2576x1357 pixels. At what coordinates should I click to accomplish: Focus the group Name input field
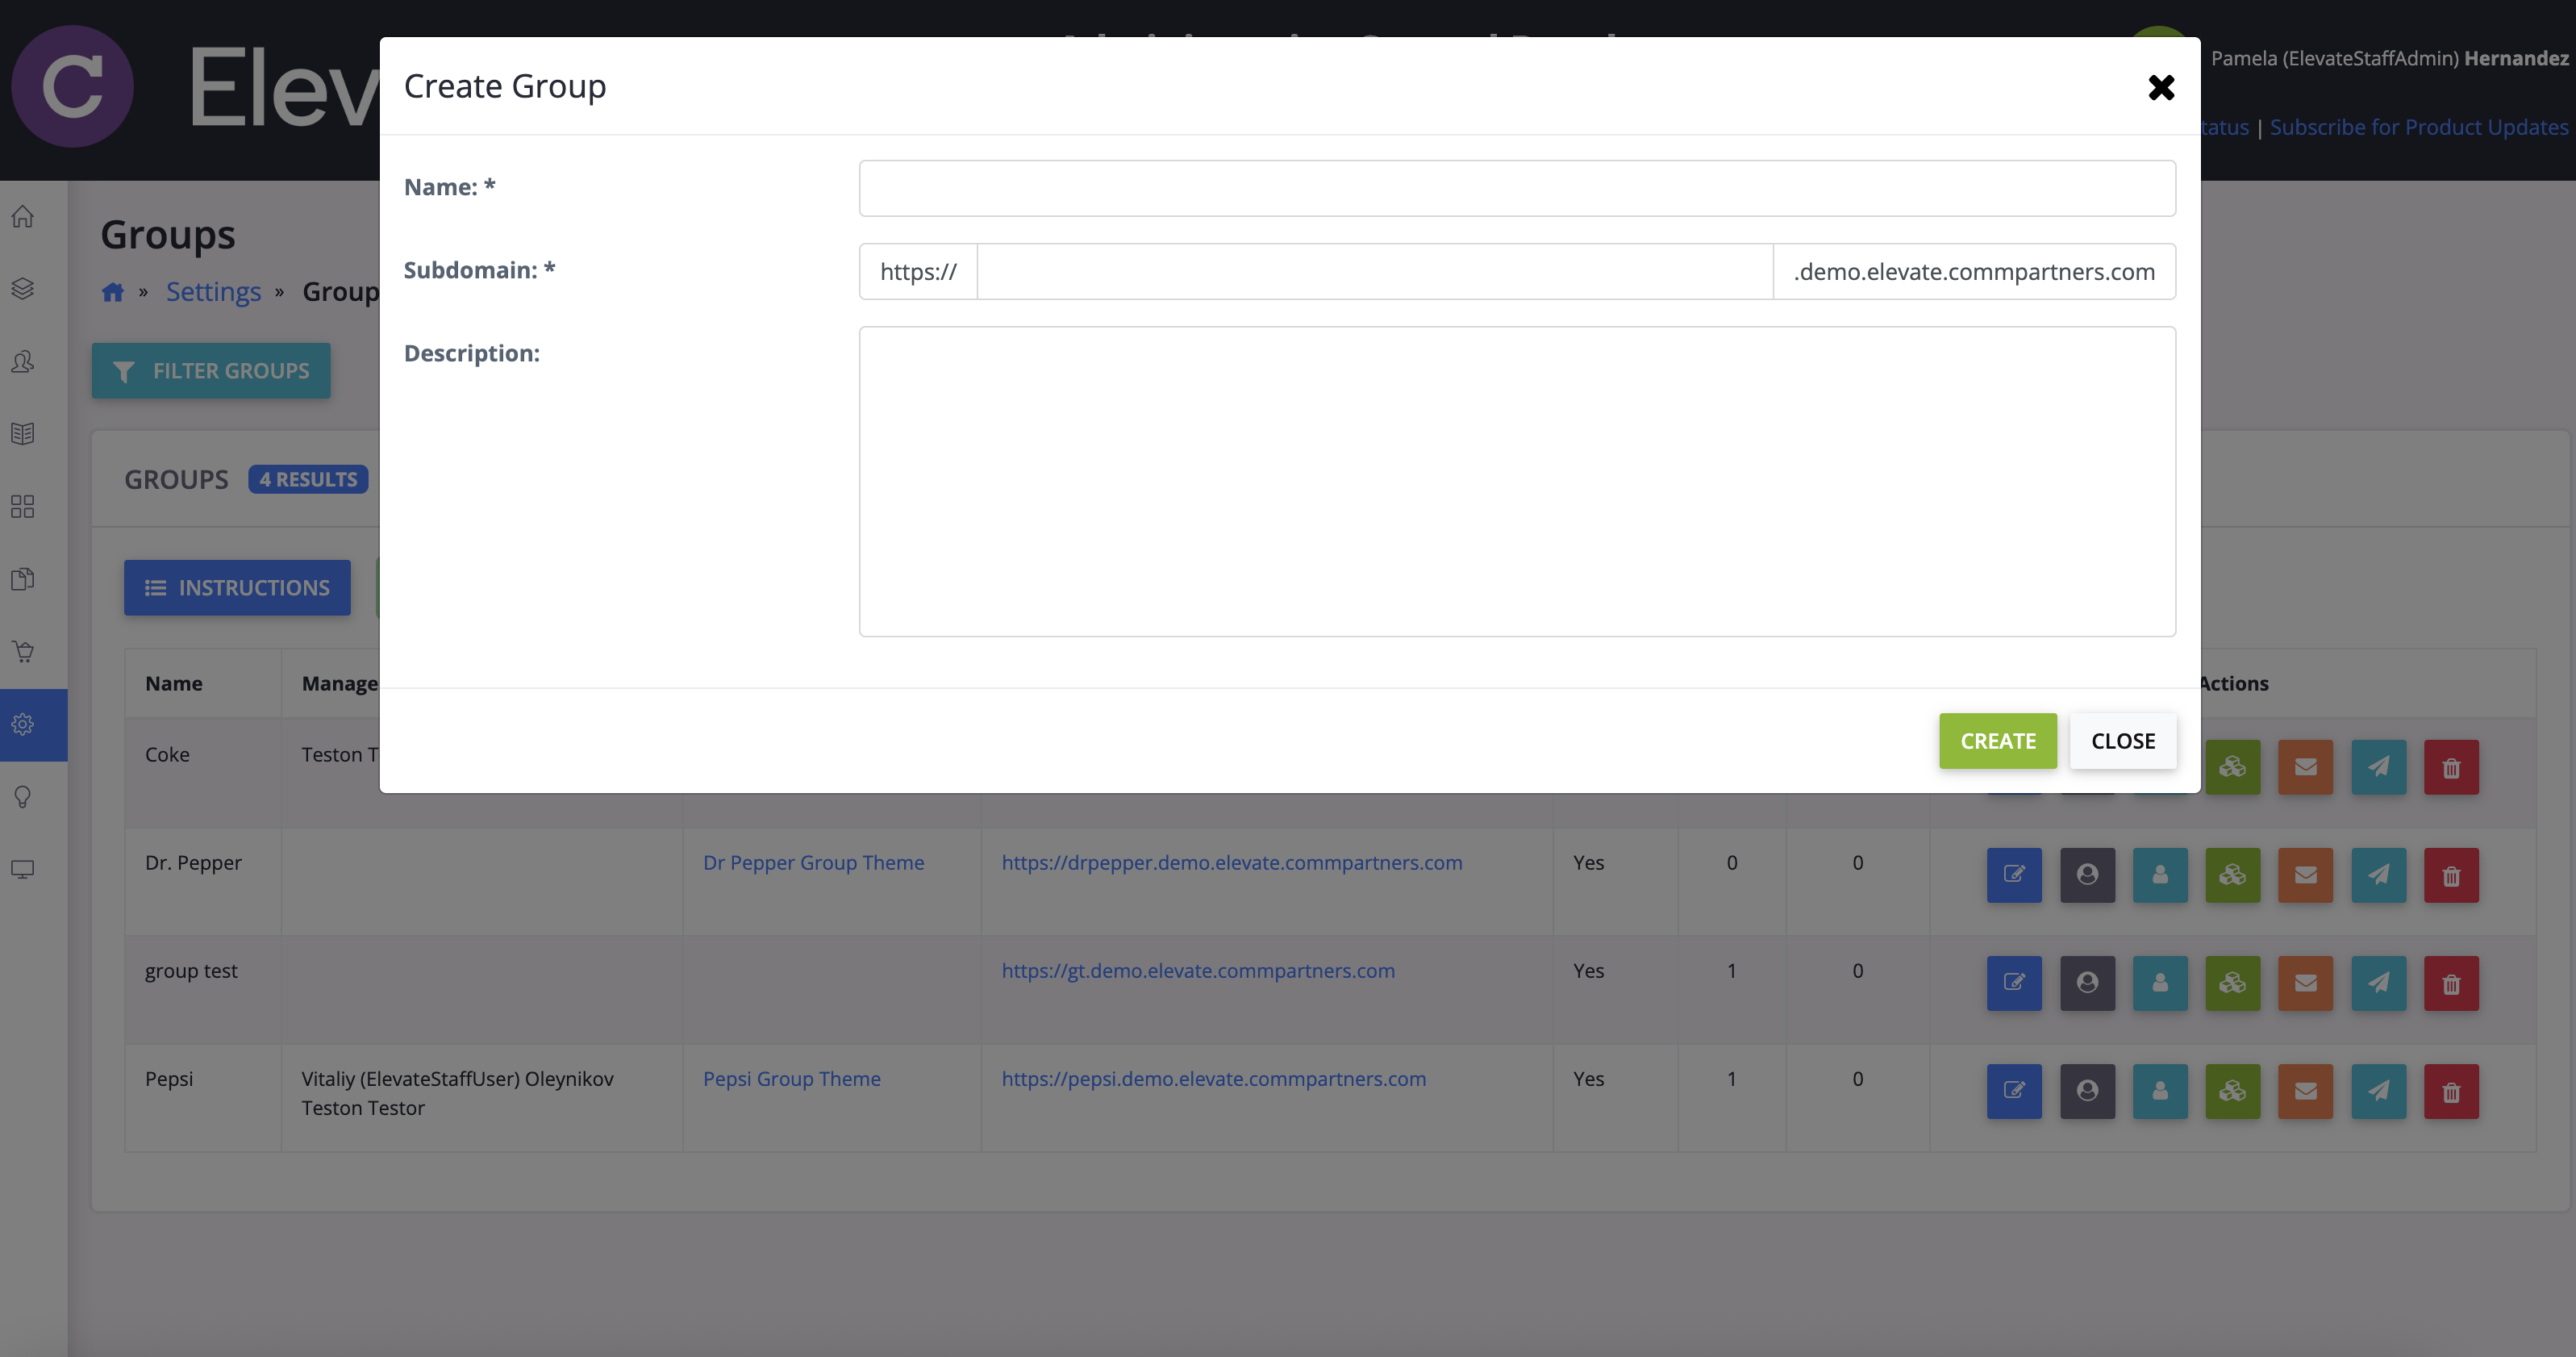pyautogui.click(x=1516, y=188)
